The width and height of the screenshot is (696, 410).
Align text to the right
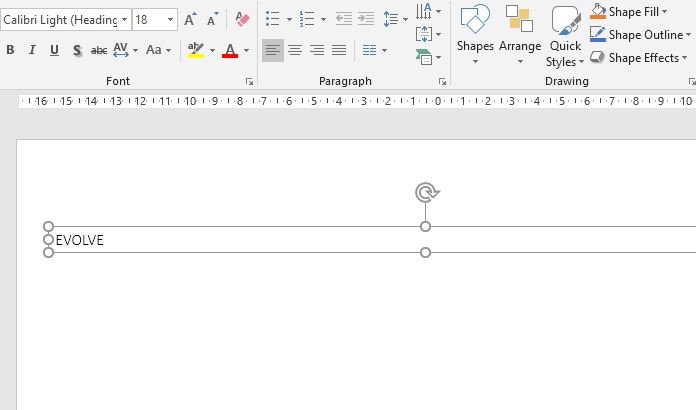tap(317, 50)
